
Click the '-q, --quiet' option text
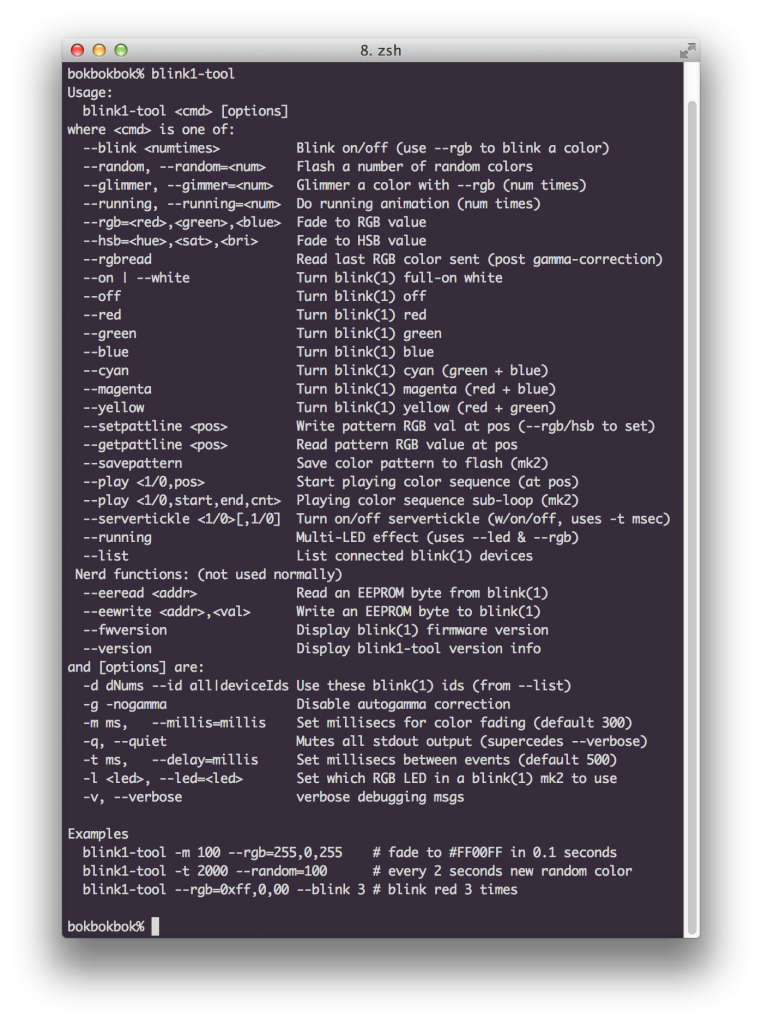click(x=125, y=741)
